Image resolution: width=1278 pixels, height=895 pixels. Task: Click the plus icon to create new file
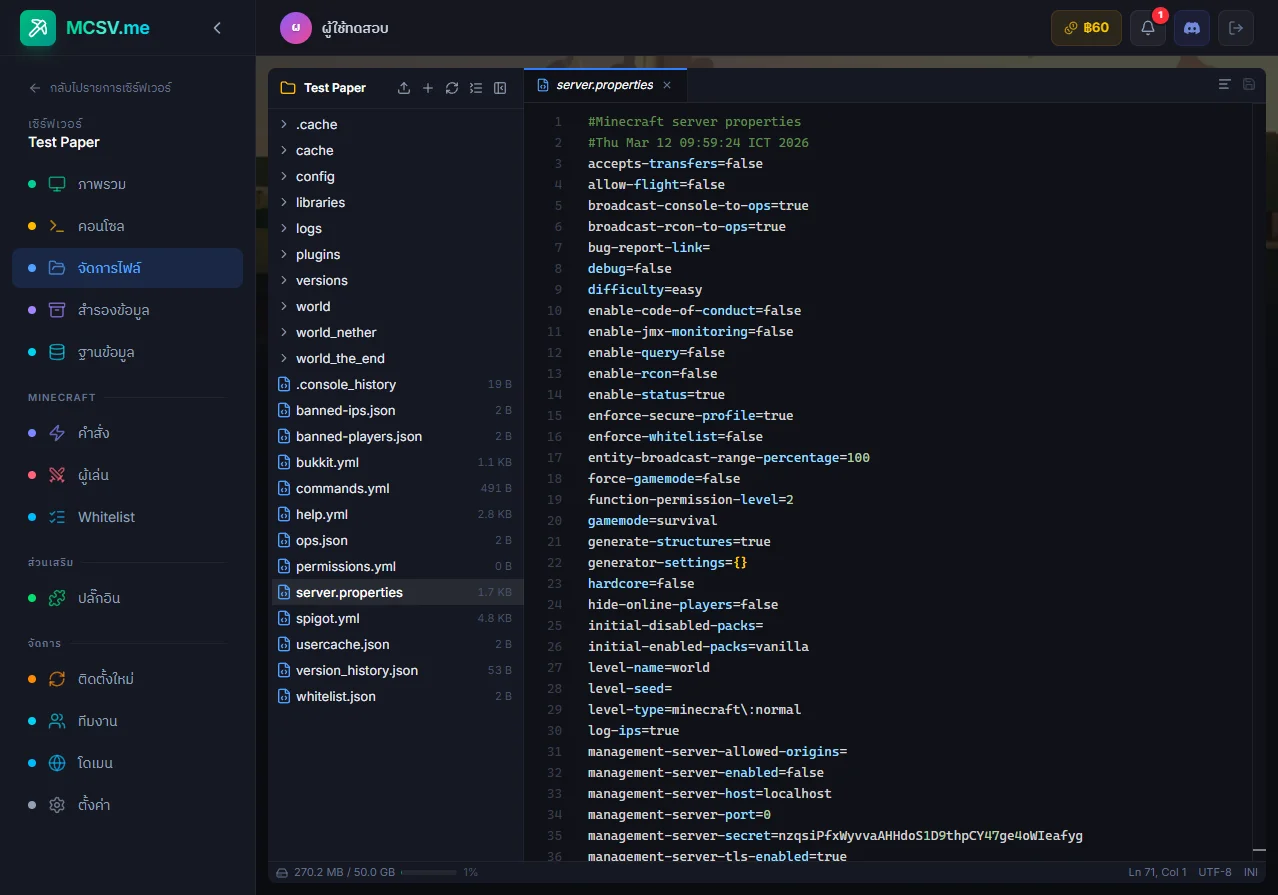[x=428, y=88]
